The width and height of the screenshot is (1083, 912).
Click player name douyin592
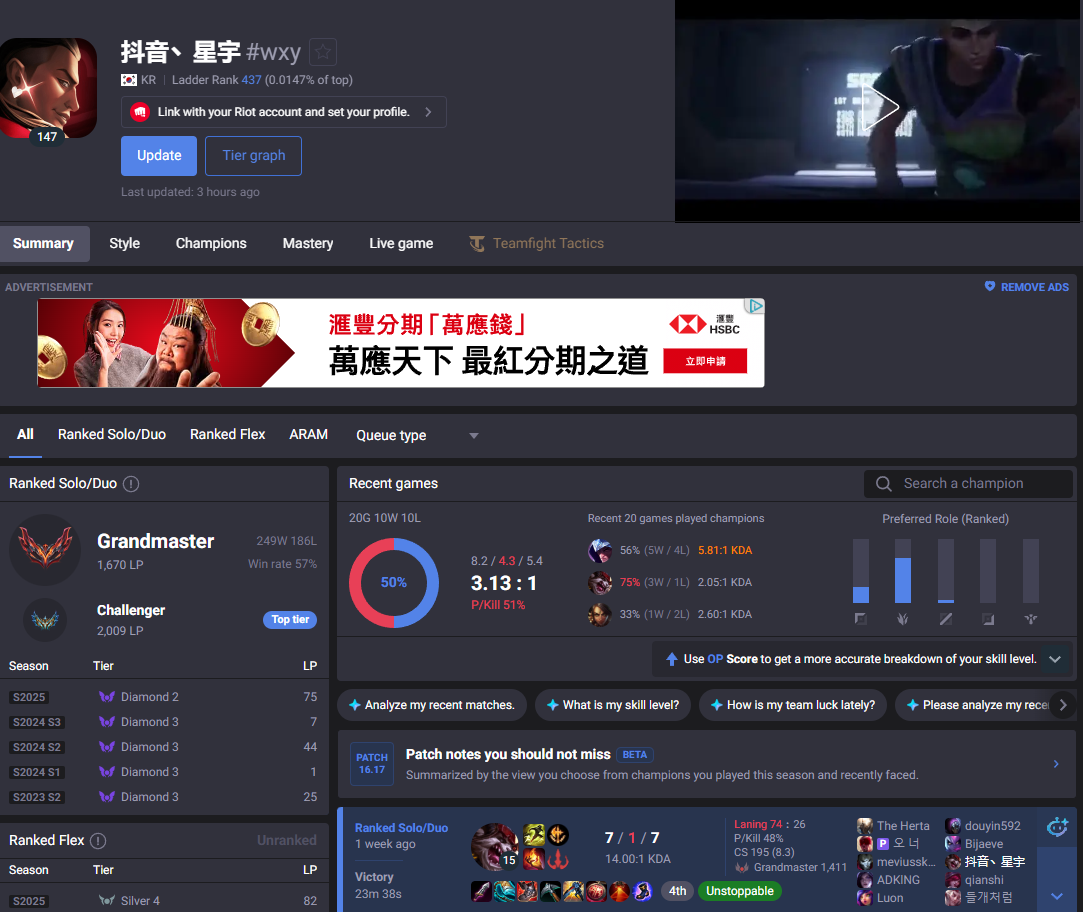[x=992, y=826]
